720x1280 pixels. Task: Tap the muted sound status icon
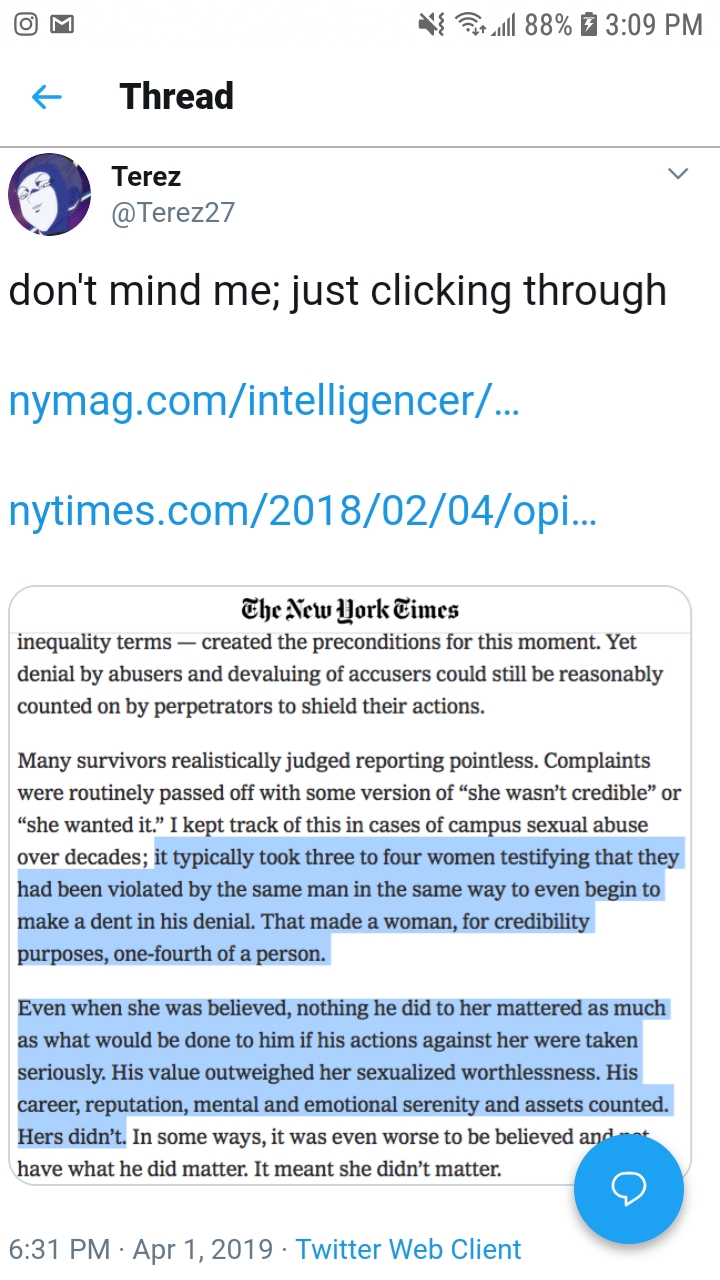point(432,25)
